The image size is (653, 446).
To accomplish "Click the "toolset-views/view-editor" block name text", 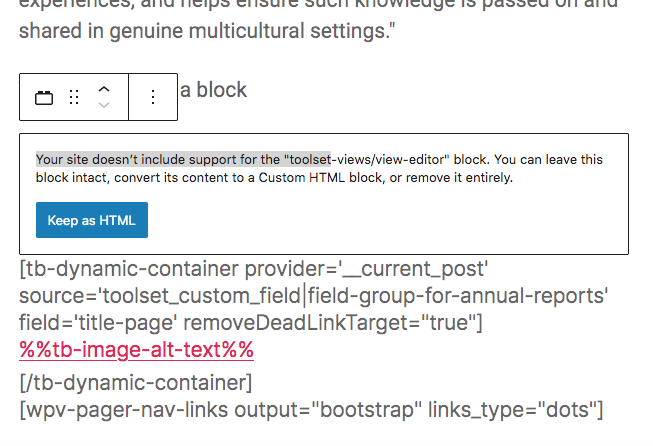I will [x=367, y=159].
